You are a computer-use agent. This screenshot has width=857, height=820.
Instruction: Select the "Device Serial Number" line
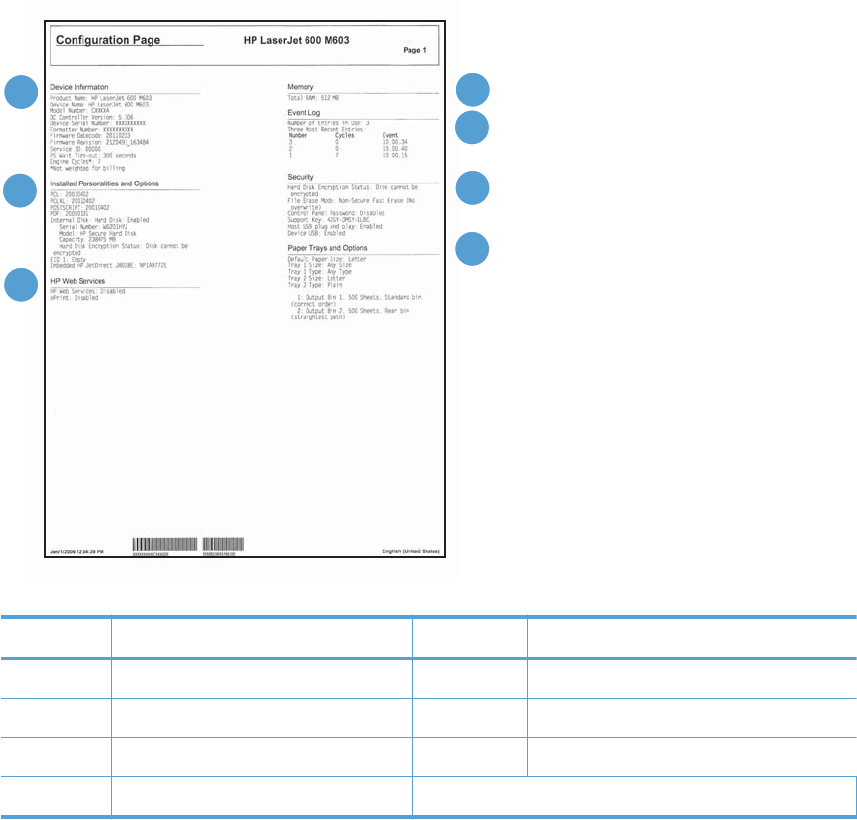pos(98,123)
